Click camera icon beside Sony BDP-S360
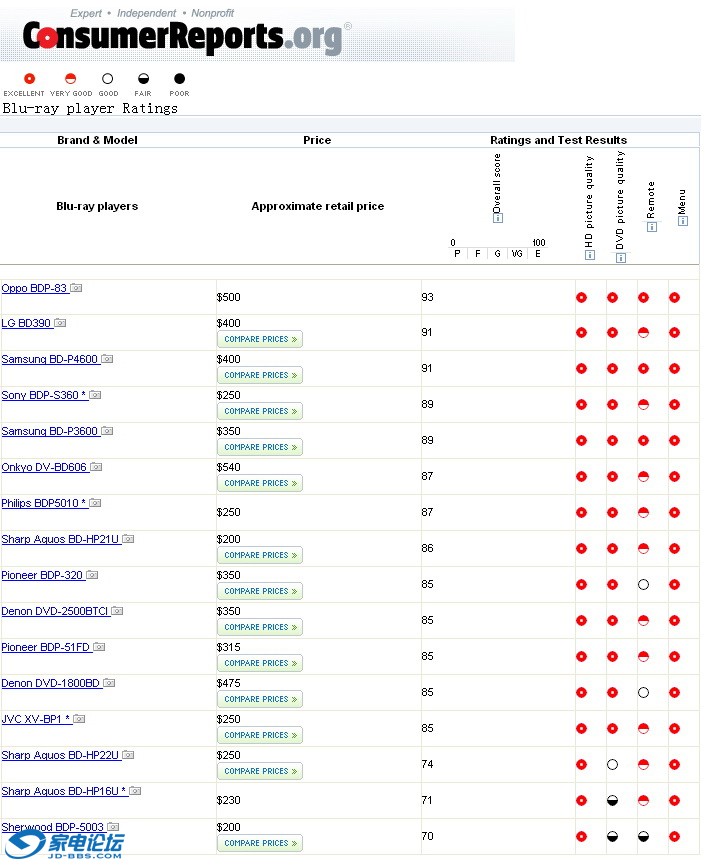The image size is (707, 865). click(95, 395)
